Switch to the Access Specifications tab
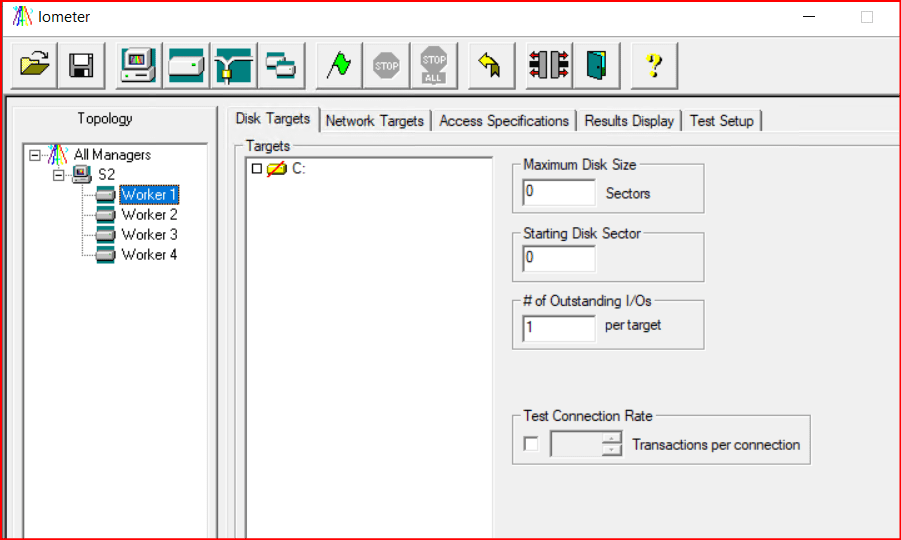Screen dimensions: 901x540 (x=504, y=121)
